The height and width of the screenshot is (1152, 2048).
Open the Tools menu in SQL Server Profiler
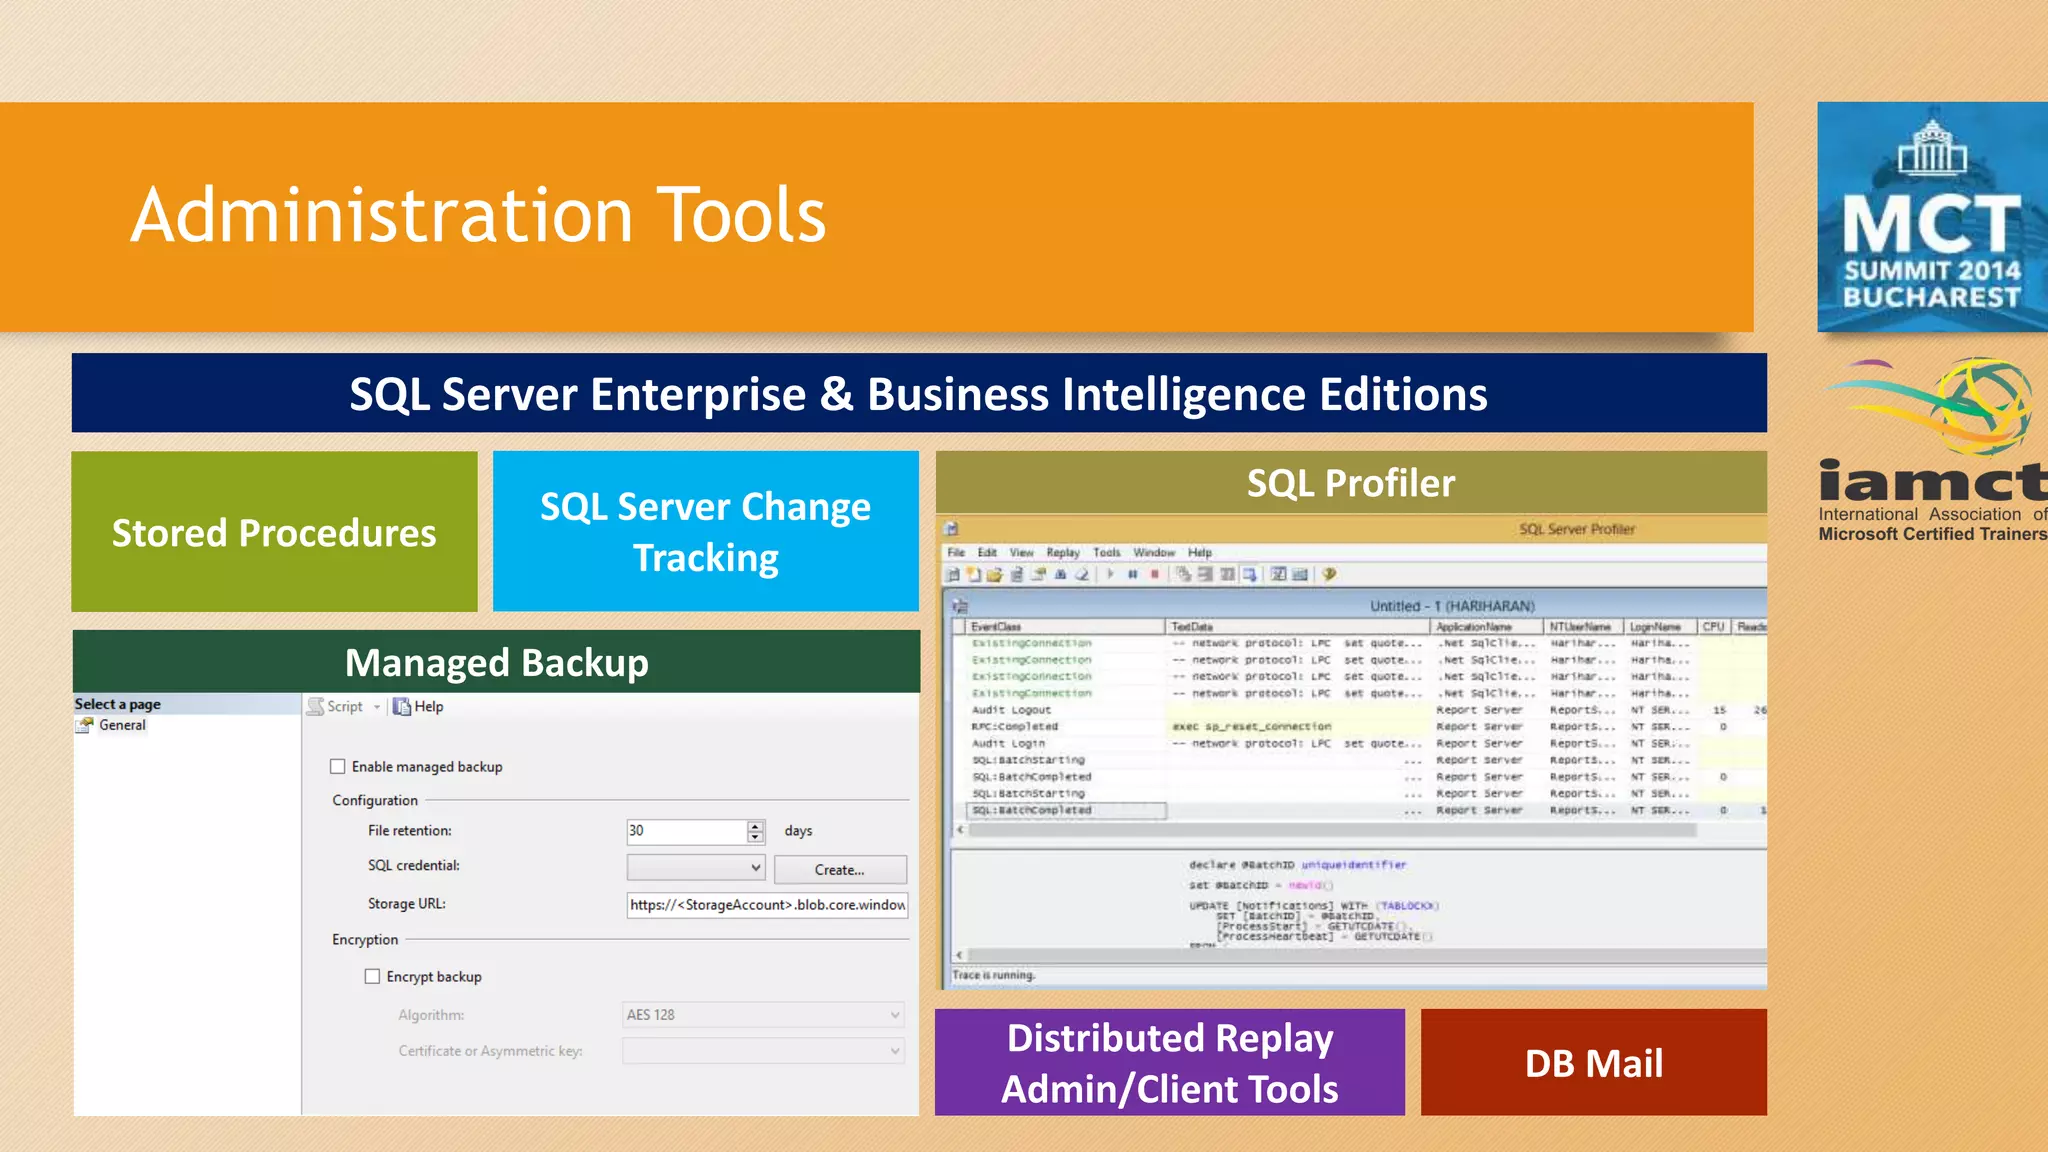1107,552
